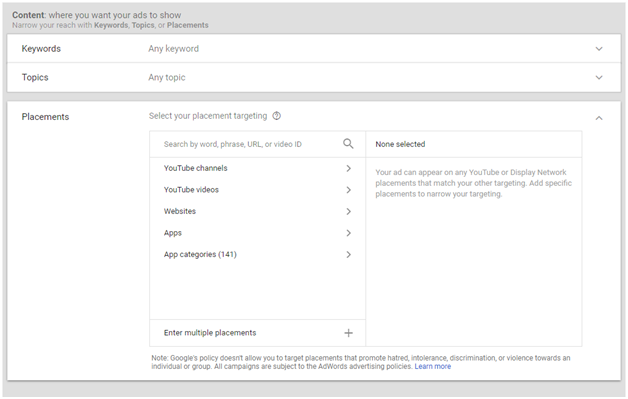628x399 pixels.
Task: Click the search magnifier icon
Action: [348, 144]
